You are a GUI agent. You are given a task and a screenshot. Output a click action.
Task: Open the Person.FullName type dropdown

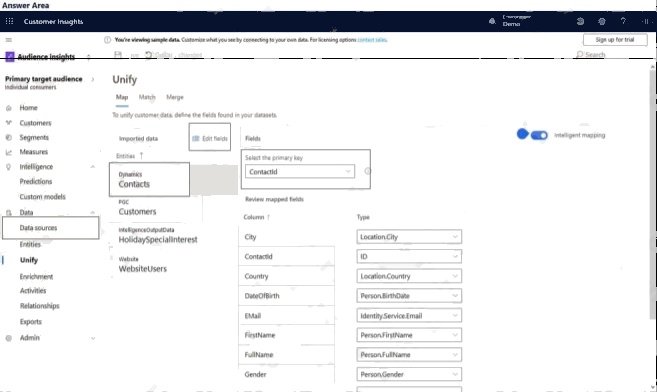(x=409, y=355)
